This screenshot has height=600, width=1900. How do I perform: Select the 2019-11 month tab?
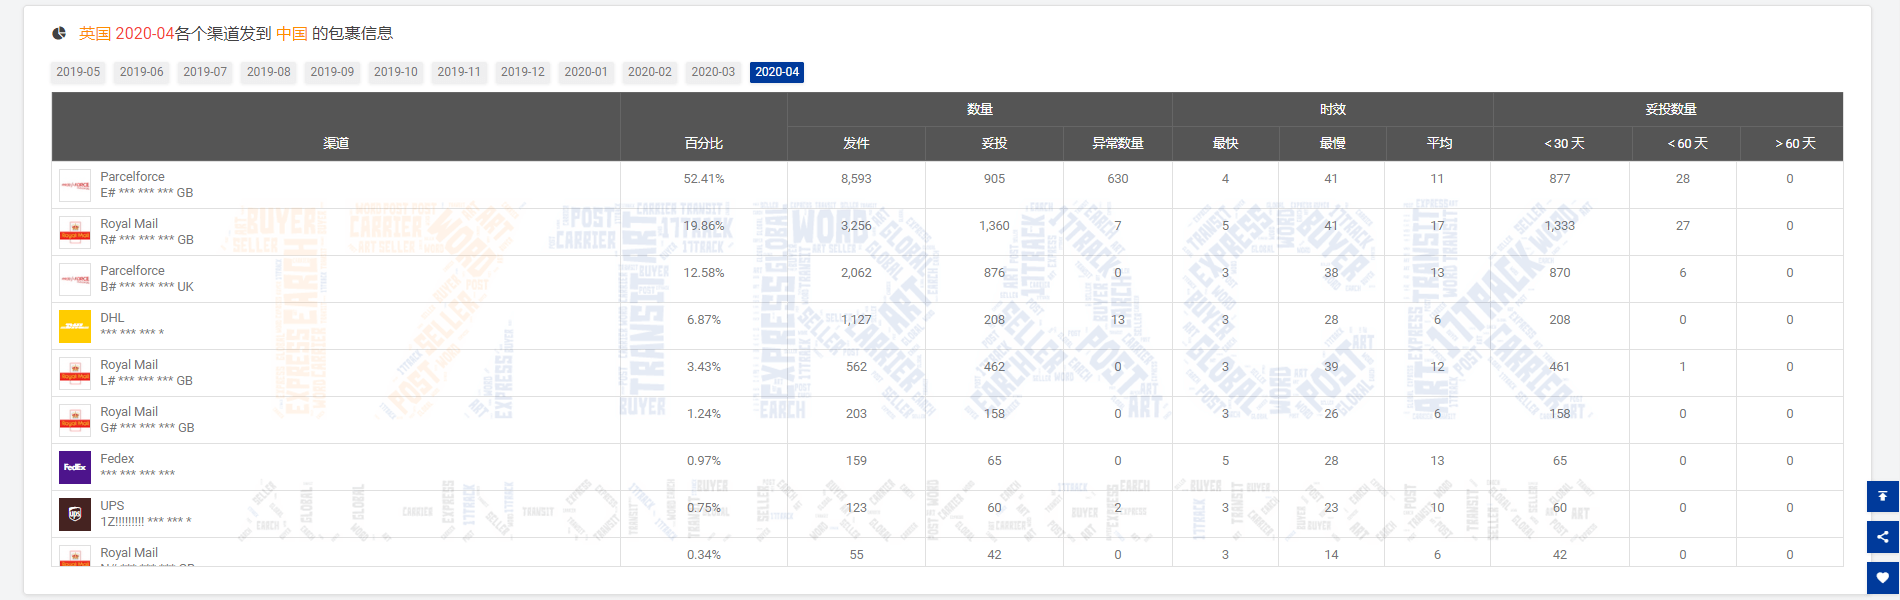[459, 72]
